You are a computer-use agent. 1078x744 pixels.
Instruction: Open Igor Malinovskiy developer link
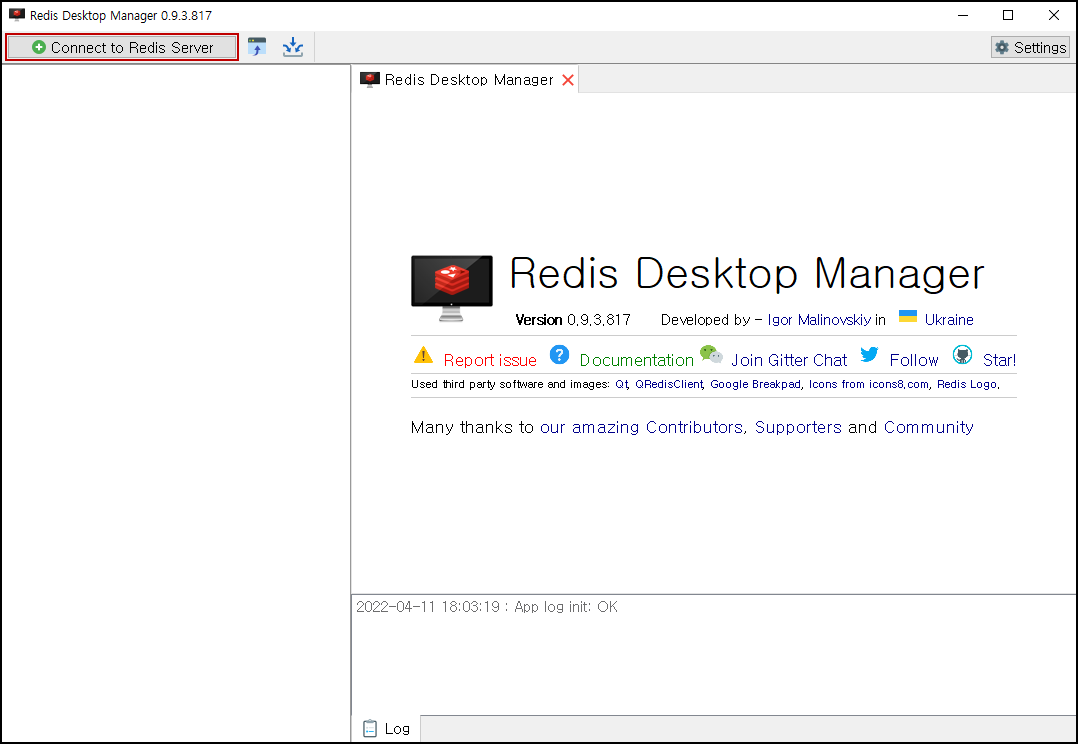(x=819, y=320)
